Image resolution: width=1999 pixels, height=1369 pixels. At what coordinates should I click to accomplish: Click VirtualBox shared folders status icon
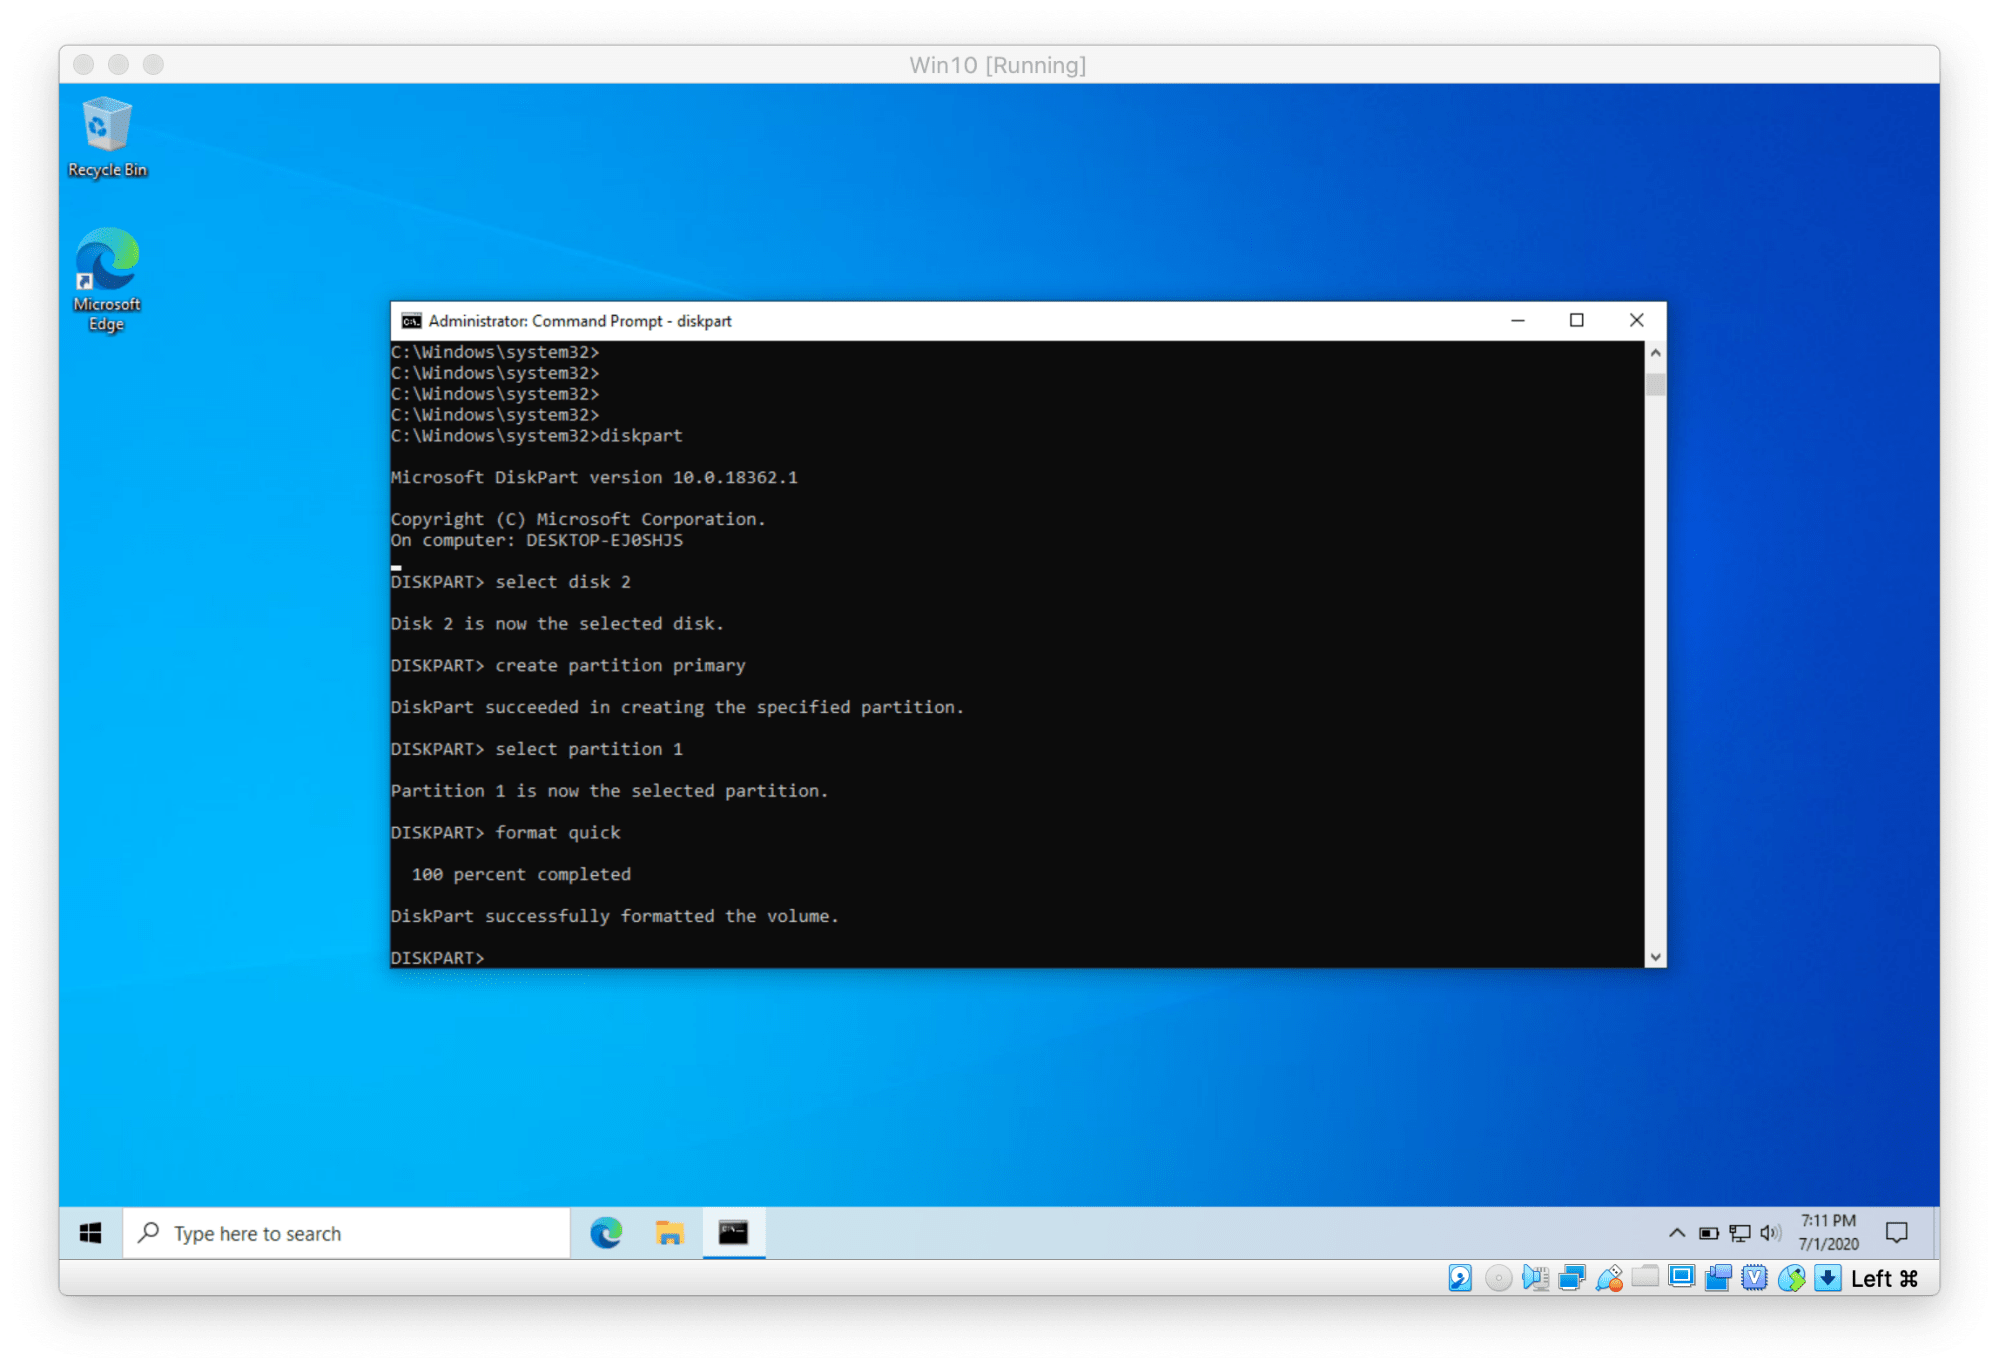pyautogui.click(x=1645, y=1277)
